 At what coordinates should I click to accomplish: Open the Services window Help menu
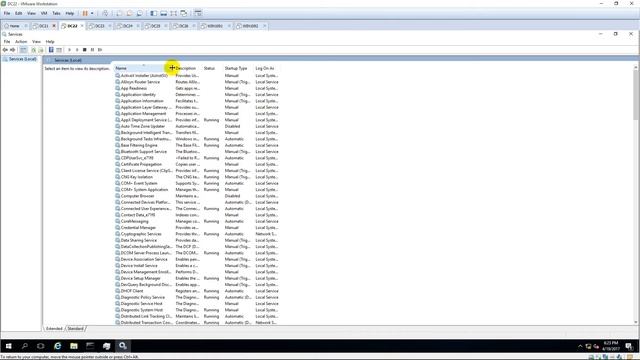tap(50, 42)
